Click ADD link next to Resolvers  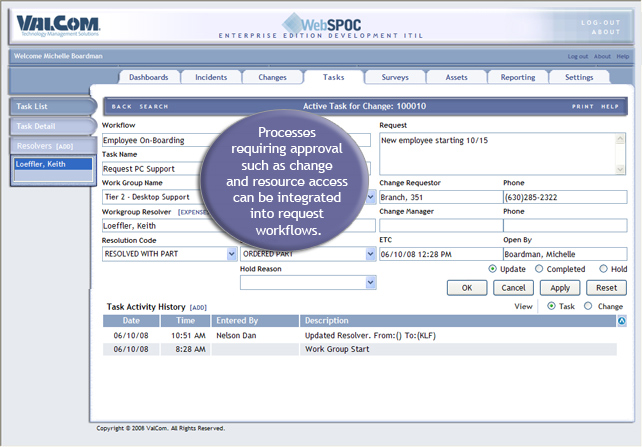64,147
